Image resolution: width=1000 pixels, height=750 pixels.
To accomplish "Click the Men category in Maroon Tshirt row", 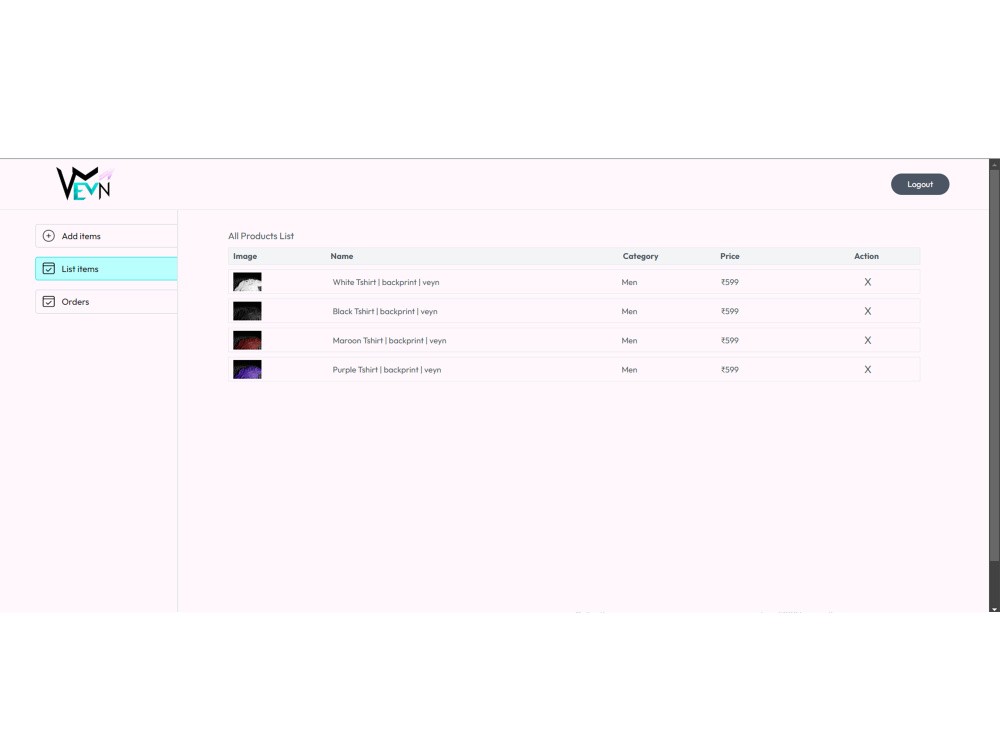I will pyautogui.click(x=629, y=341).
